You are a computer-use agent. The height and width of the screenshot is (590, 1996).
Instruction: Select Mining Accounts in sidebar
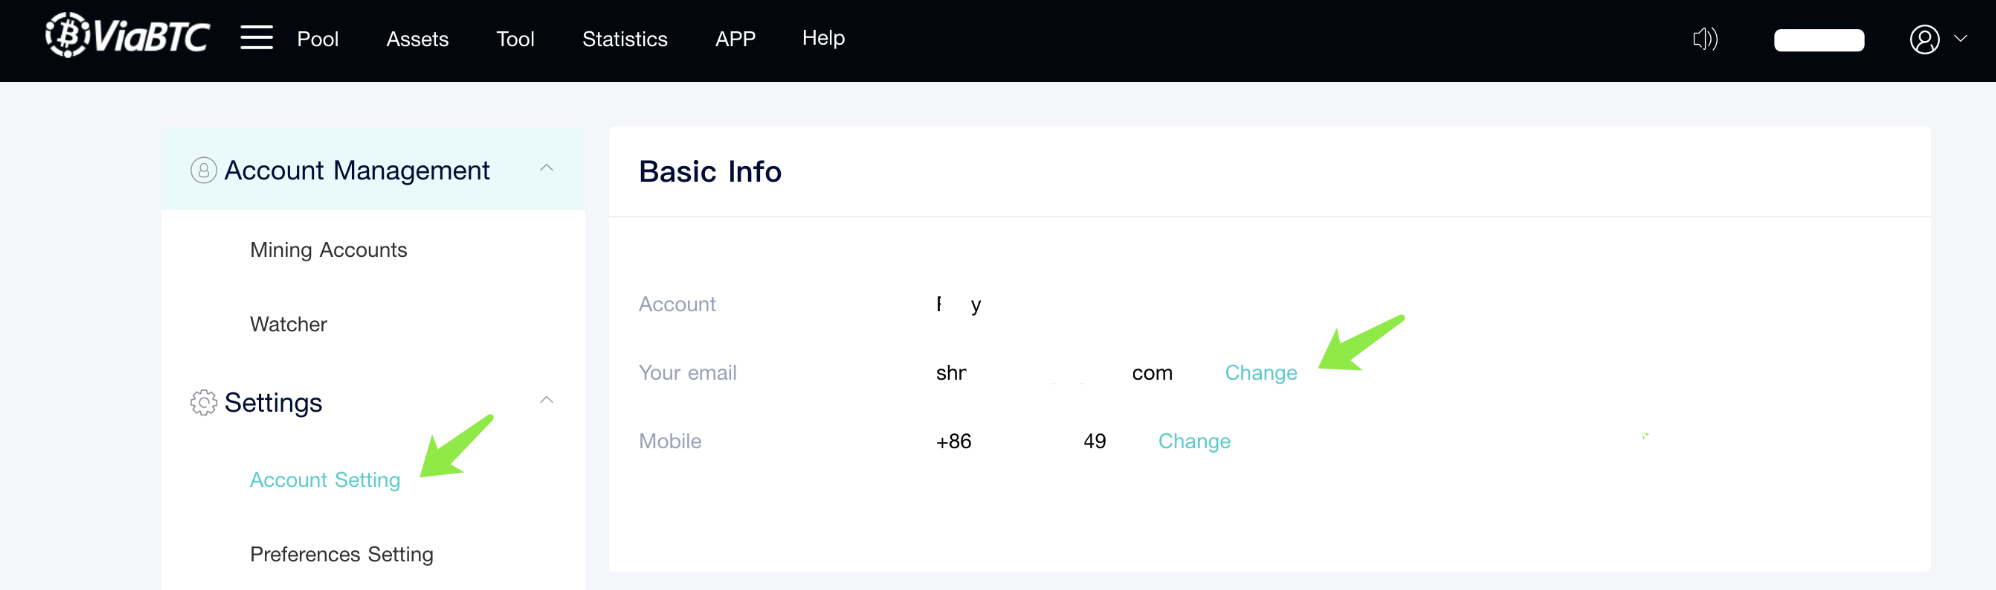pyautogui.click(x=329, y=250)
